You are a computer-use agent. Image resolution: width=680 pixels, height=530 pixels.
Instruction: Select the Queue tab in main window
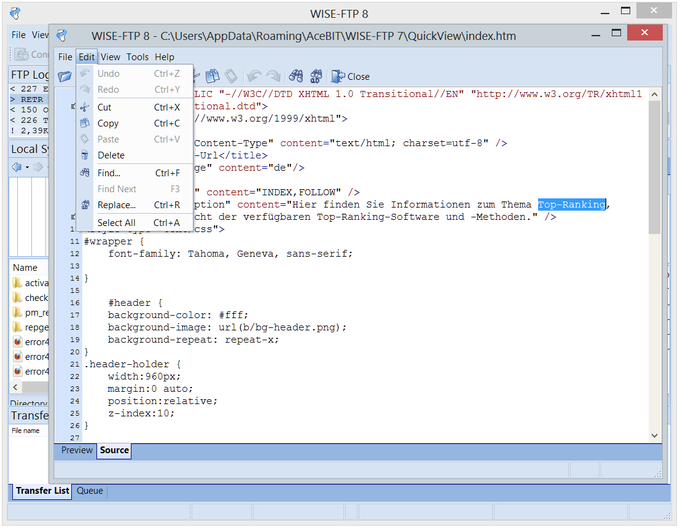(90, 491)
